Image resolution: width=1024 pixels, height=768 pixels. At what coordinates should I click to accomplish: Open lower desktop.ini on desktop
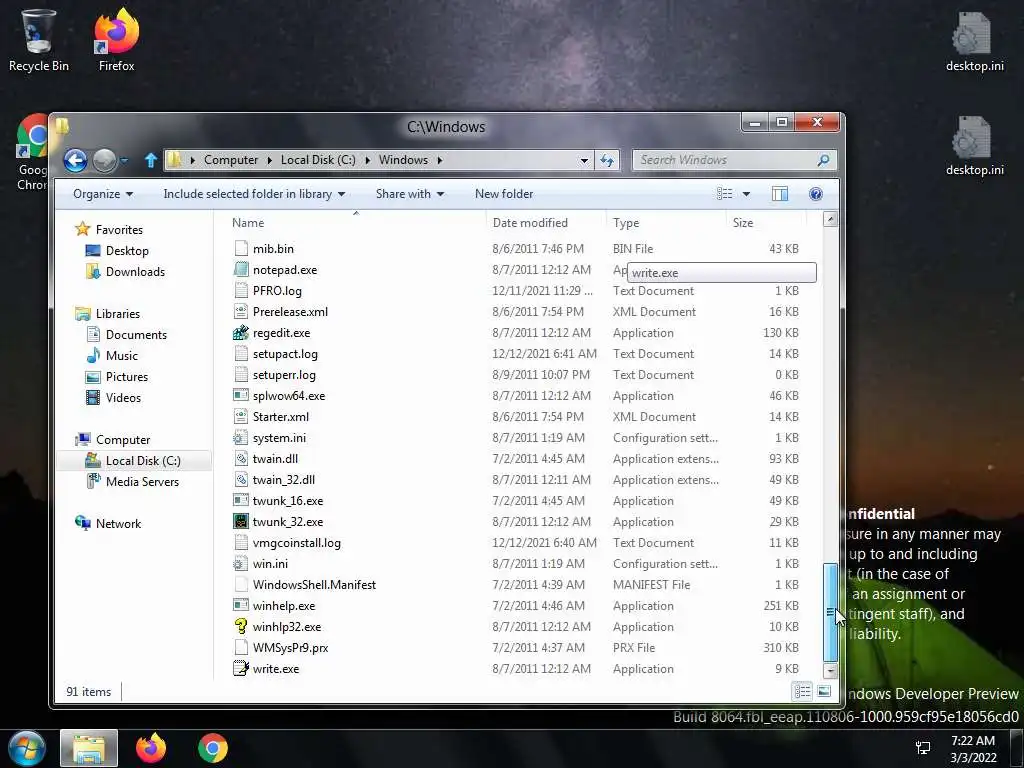(974, 146)
